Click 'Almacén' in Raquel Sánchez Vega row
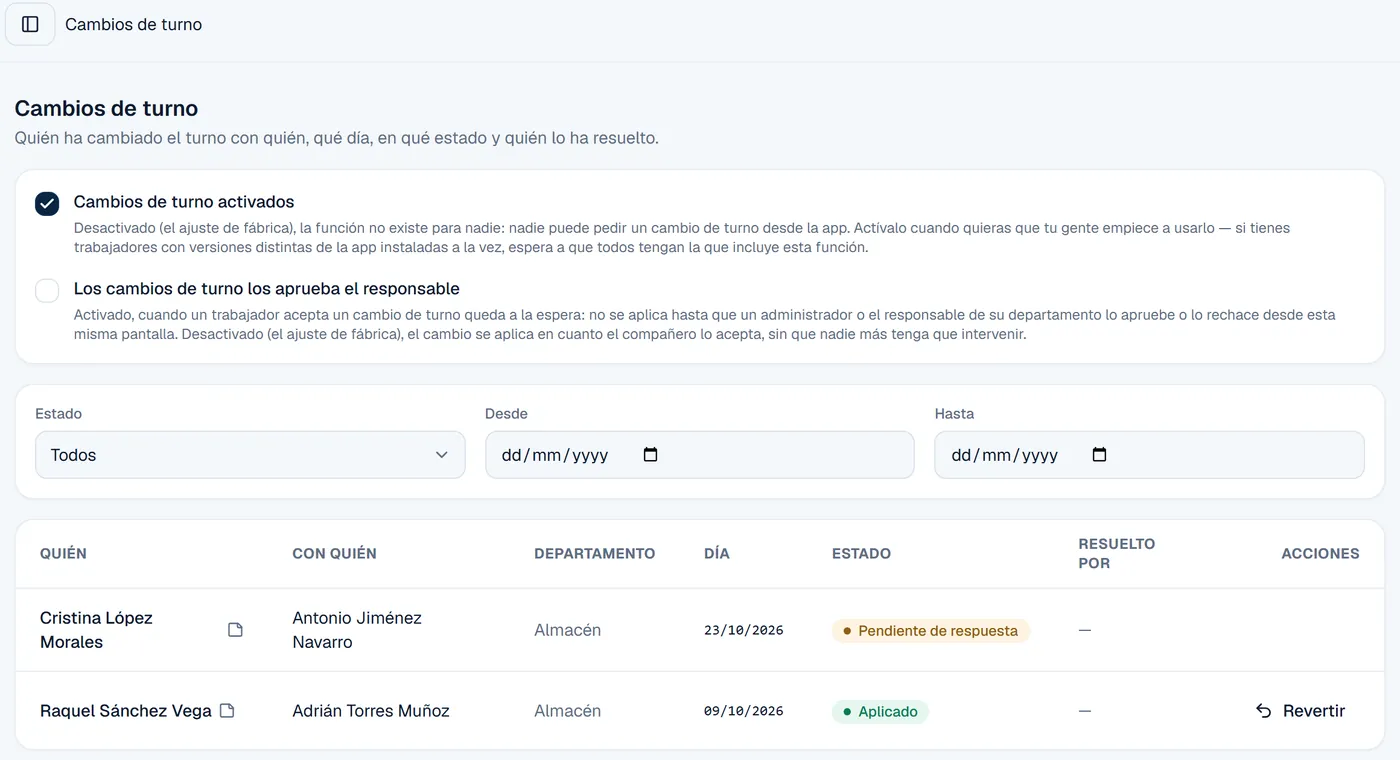The image size is (1400, 760). click(568, 711)
